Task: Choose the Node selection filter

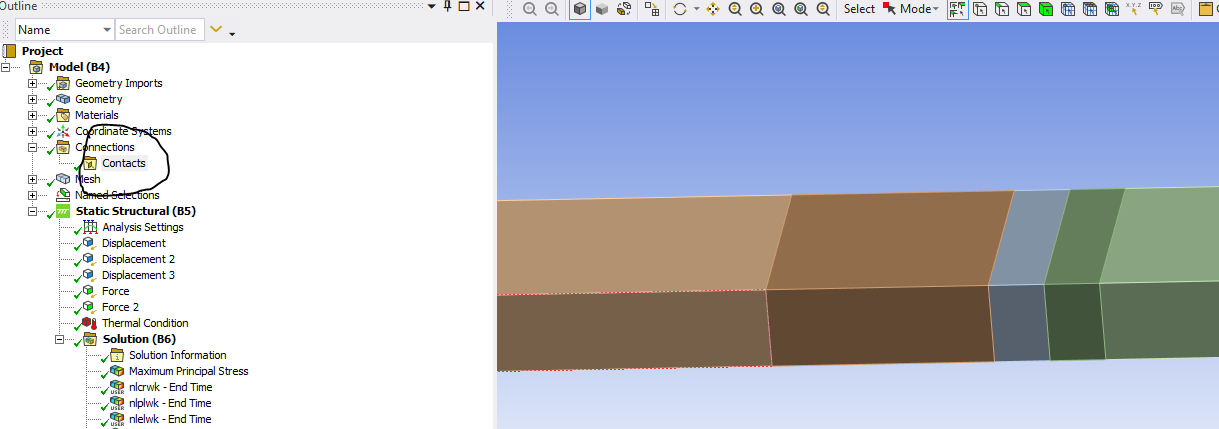Action: coord(1068,9)
